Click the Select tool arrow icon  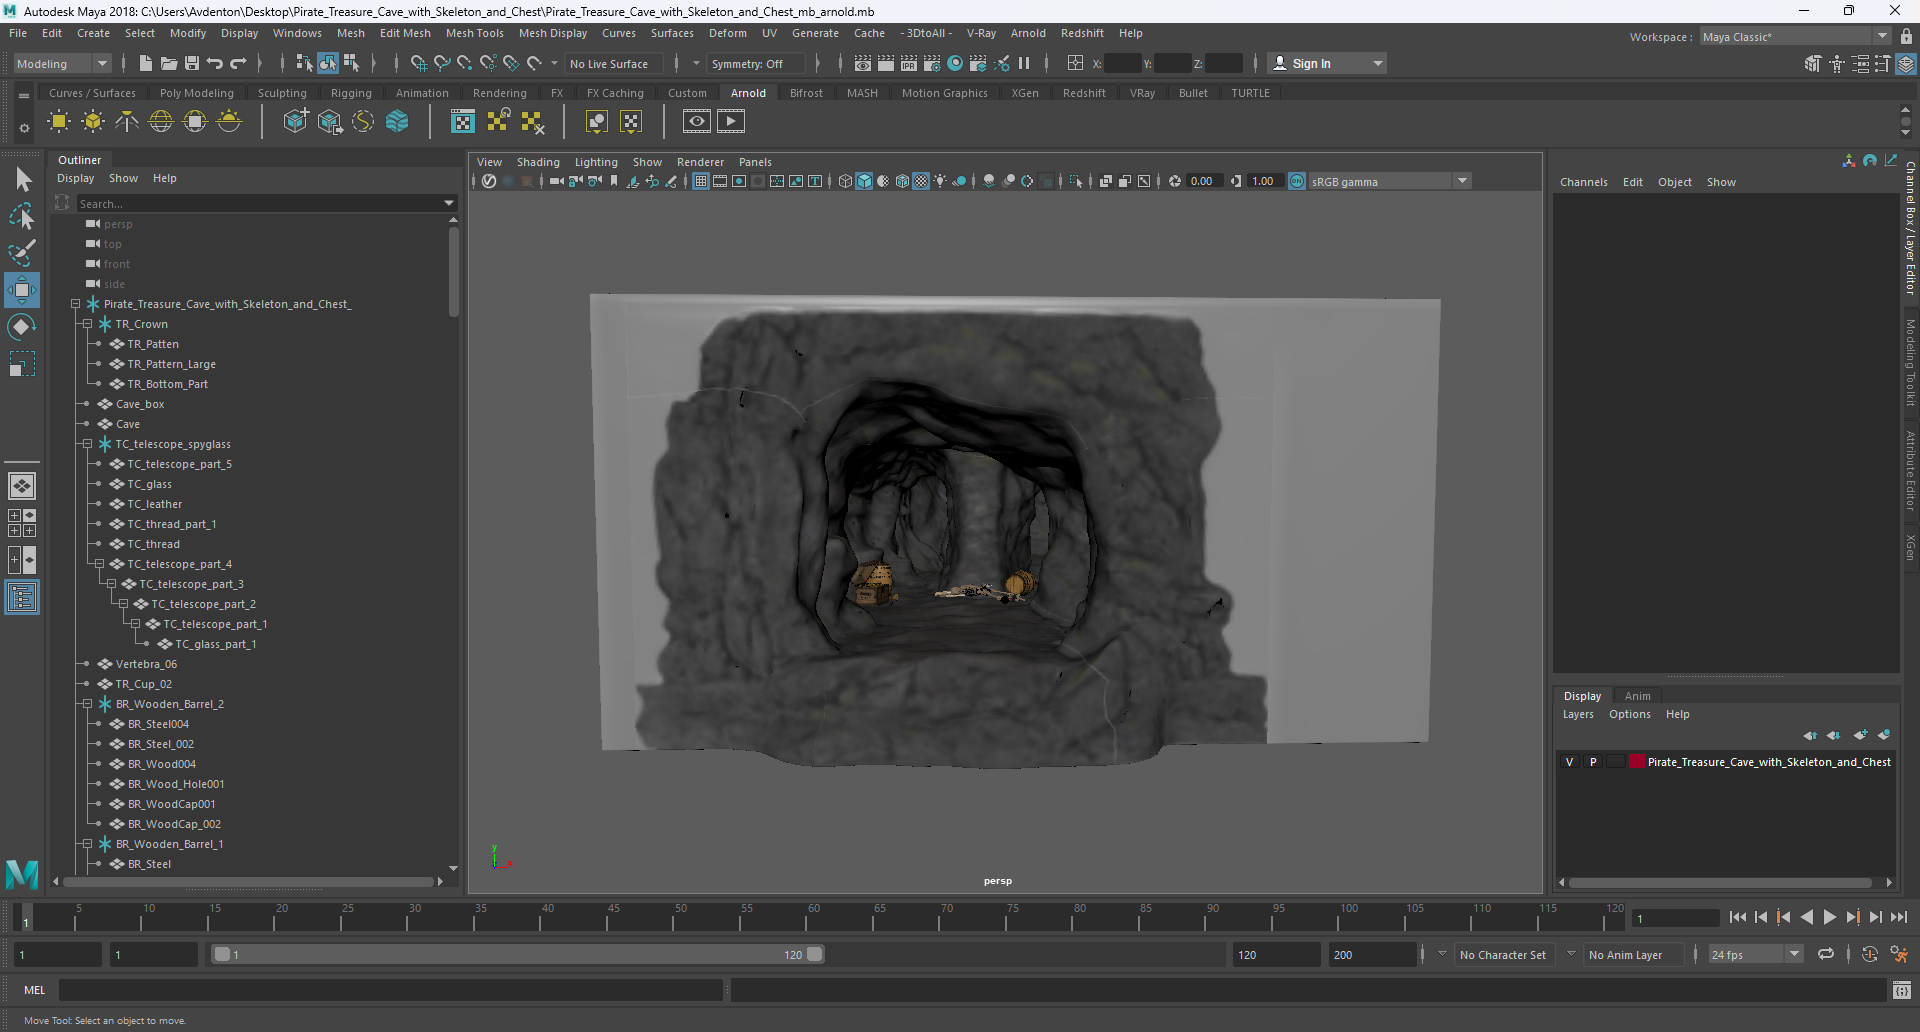pyautogui.click(x=22, y=179)
